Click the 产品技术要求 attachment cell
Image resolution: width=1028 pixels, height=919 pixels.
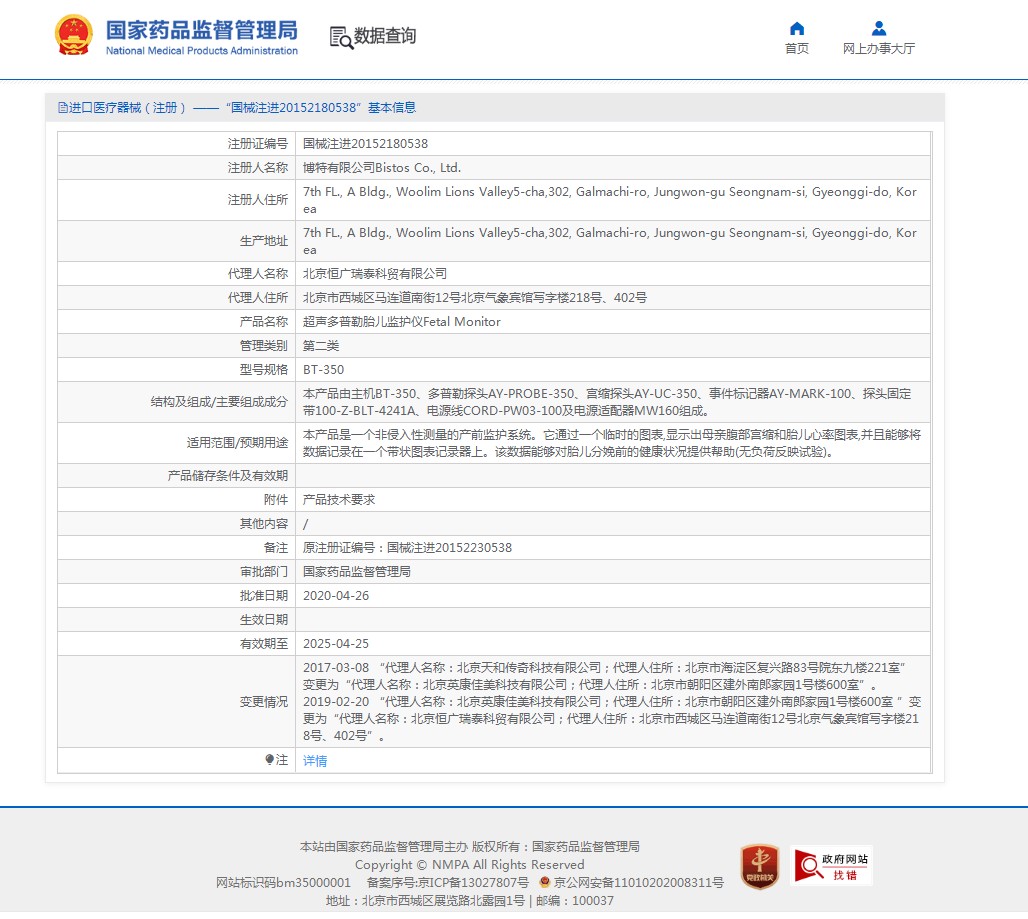pos(339,500)
